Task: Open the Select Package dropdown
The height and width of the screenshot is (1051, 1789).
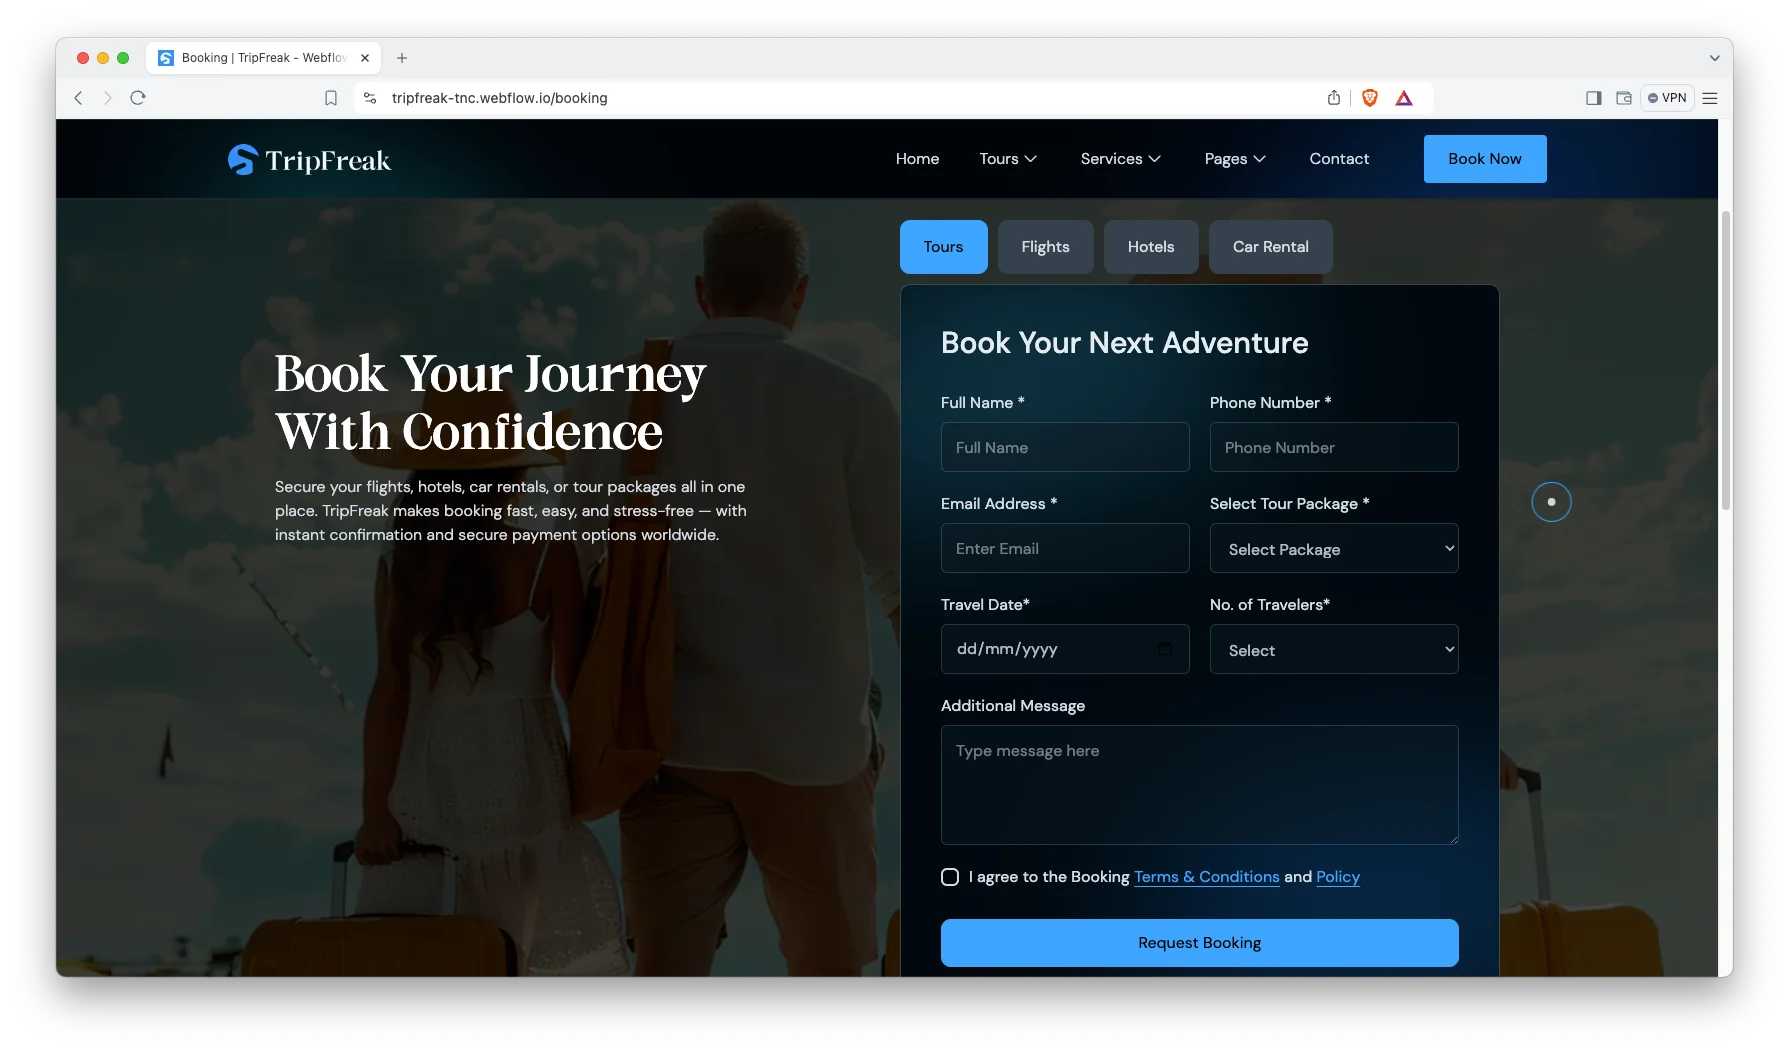Action: point(1334,549)
